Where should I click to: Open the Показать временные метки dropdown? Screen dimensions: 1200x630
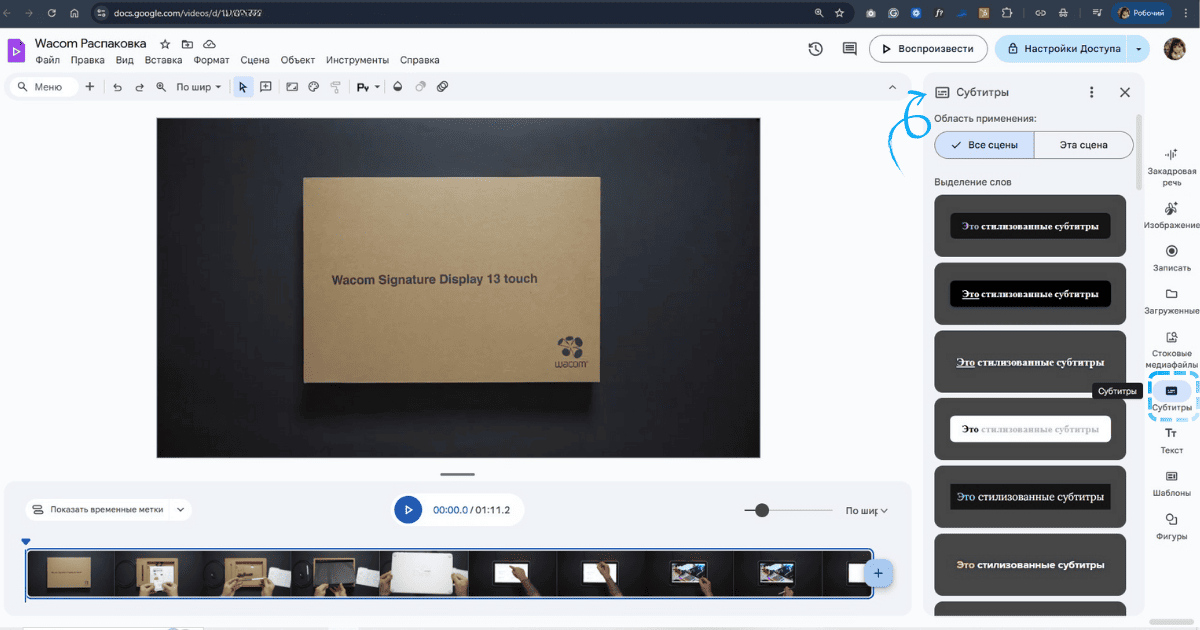tap(106, 509)
